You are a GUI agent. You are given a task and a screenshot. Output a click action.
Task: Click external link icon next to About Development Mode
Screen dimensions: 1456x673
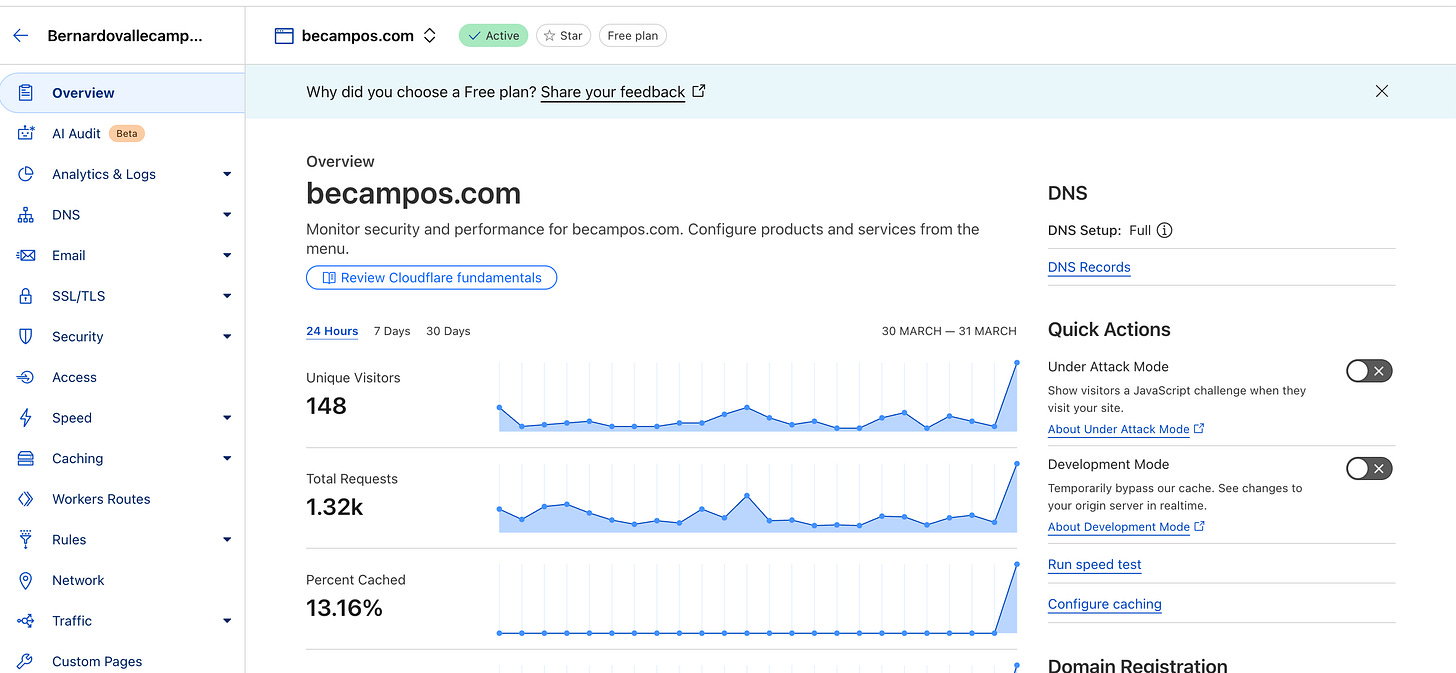(x=1199, y=526)
